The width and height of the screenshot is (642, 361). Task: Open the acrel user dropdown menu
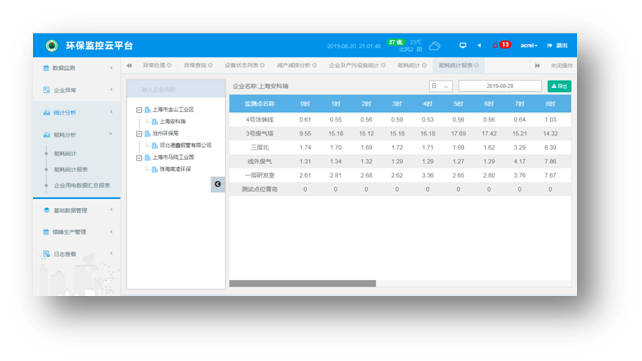529,45
